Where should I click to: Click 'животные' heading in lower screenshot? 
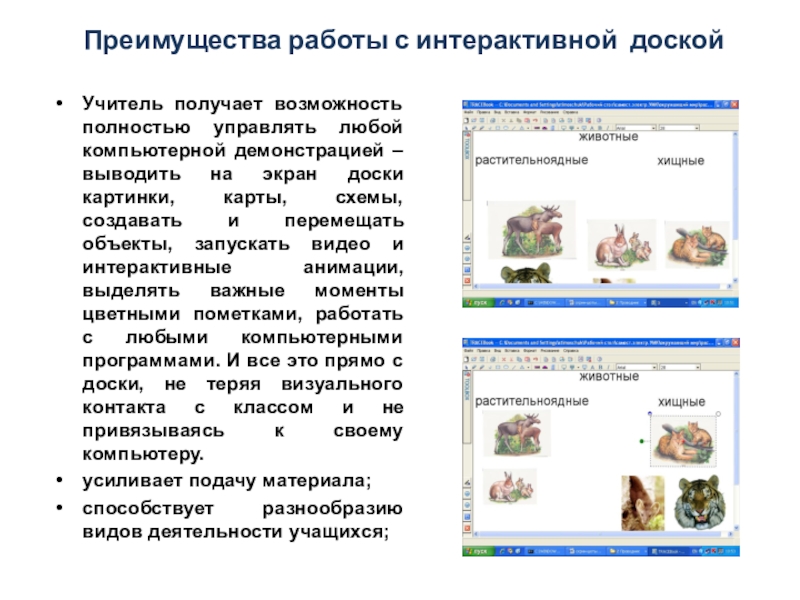(x=609, y=377)
